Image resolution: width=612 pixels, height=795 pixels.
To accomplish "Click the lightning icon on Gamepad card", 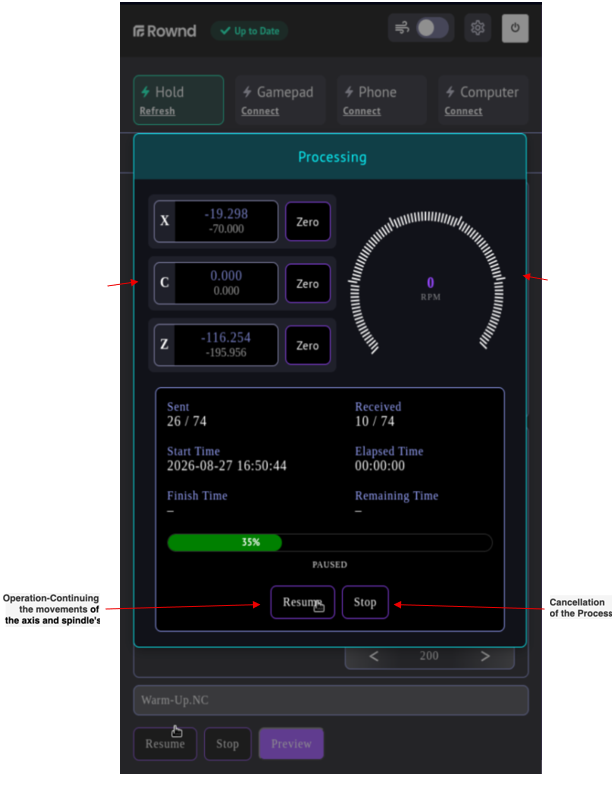I will coord(247,92).
